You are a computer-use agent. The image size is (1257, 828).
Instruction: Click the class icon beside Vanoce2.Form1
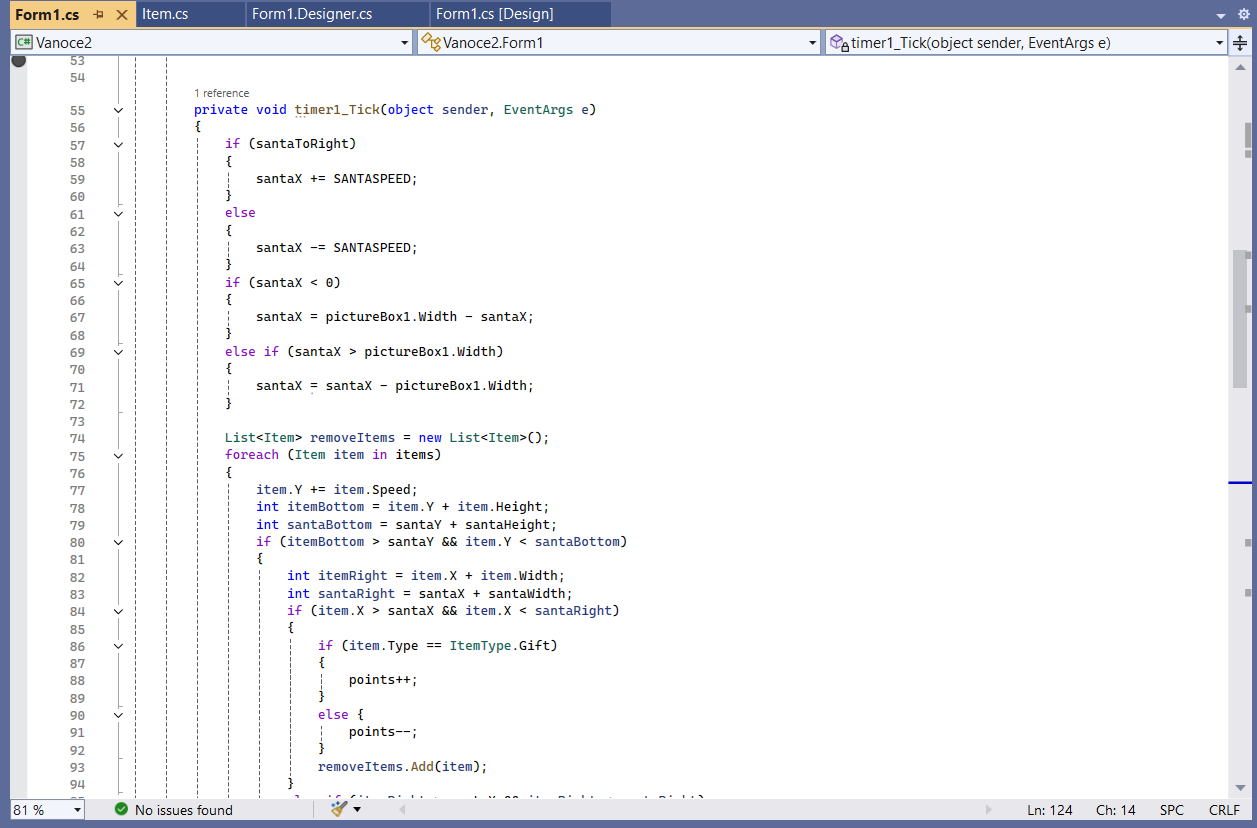[x=431, y=42]
